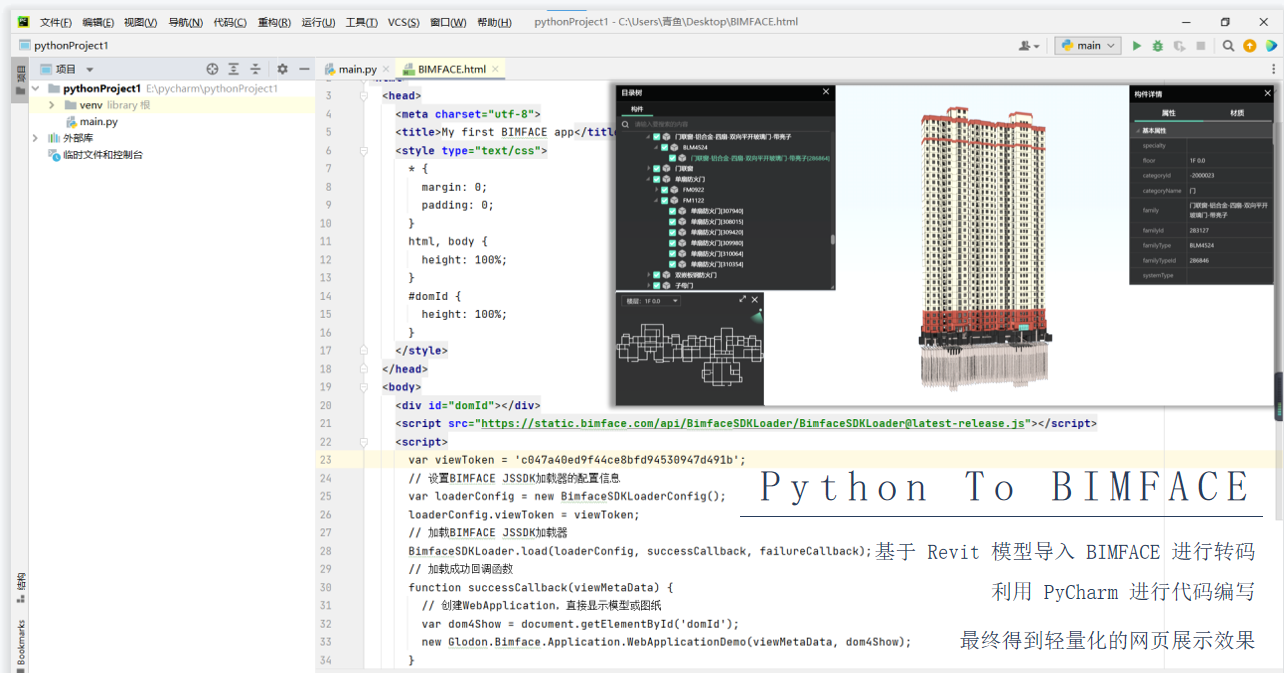Screen dimensions: 1284x673
Task: Expand the 外部库 node
Action: pos(36,138)
